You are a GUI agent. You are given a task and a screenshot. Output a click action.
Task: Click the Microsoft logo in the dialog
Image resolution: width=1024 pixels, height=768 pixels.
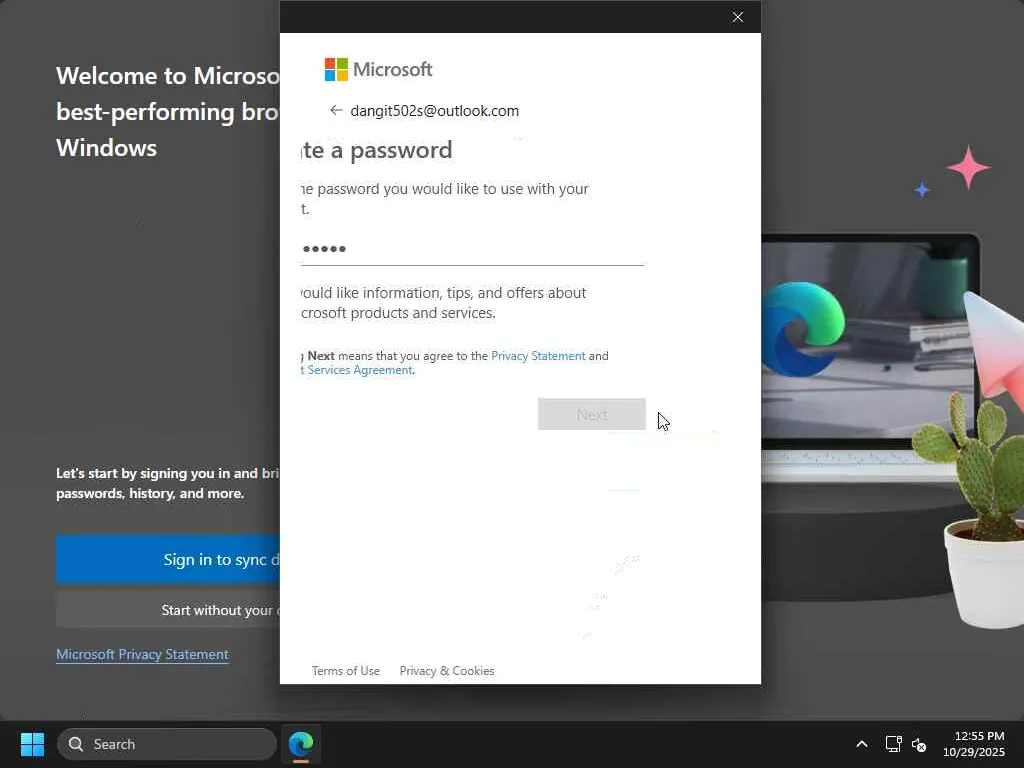coord(378,69)
